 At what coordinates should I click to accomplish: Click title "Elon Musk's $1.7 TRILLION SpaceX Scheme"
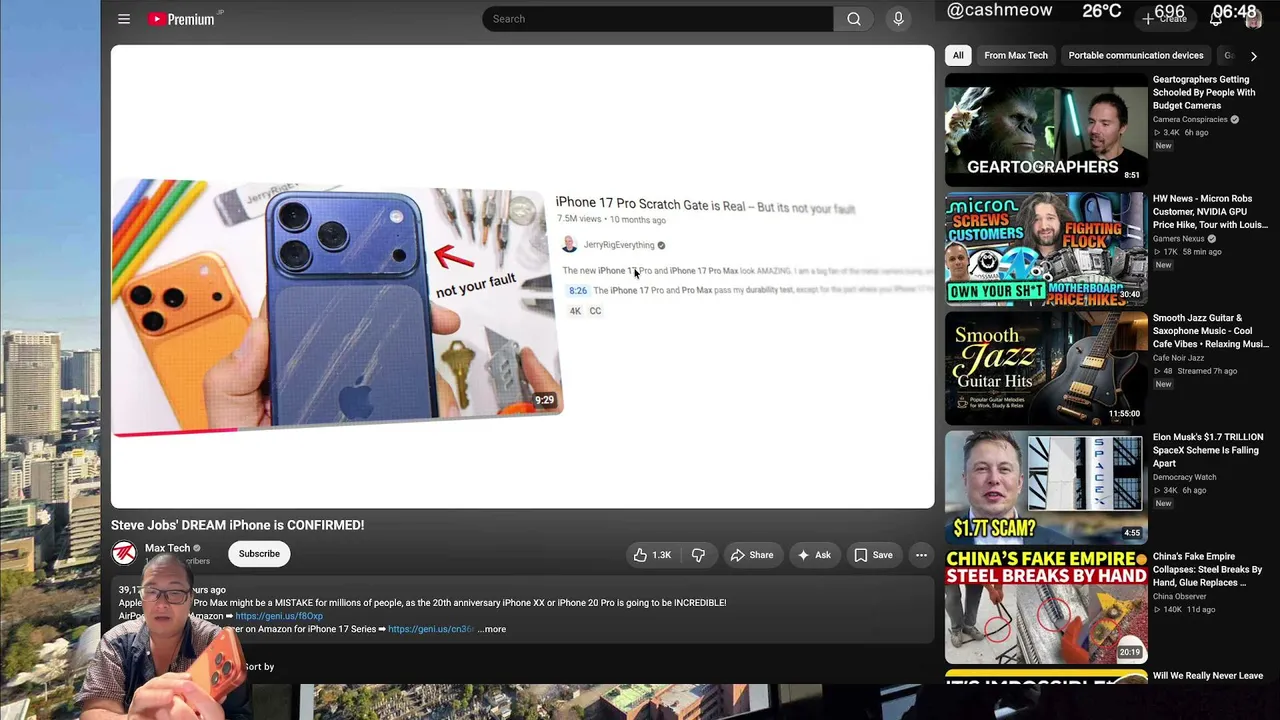[1208, 450]
